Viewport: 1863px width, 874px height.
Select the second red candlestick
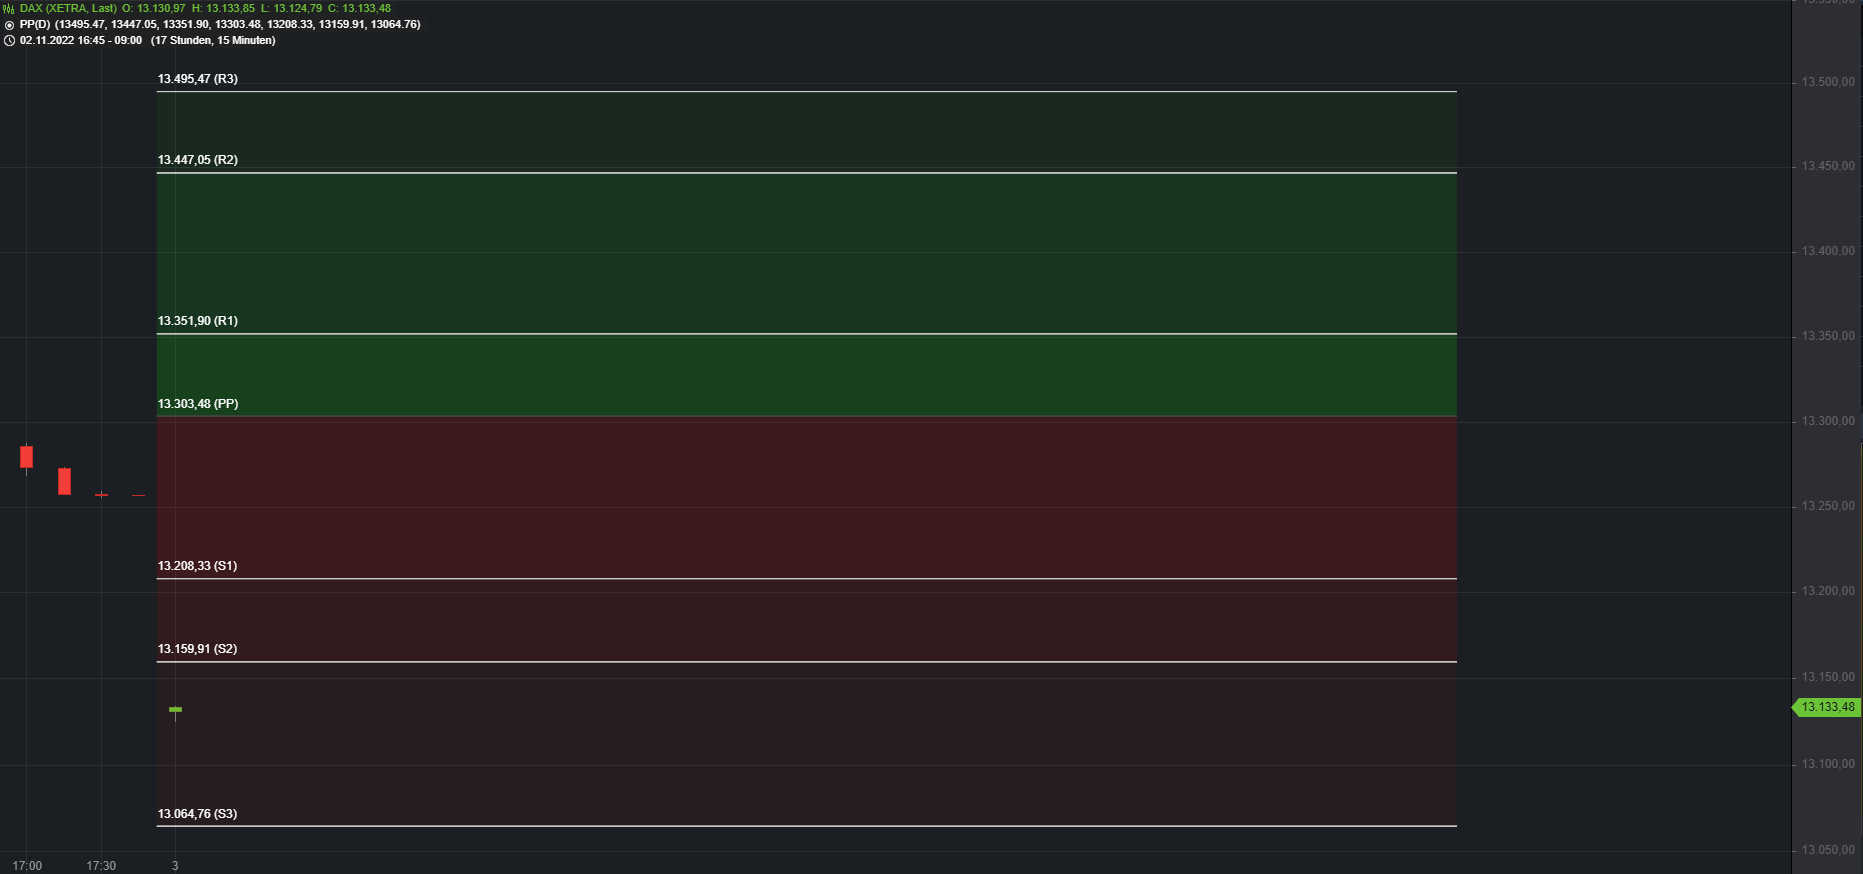click(64, 481)
